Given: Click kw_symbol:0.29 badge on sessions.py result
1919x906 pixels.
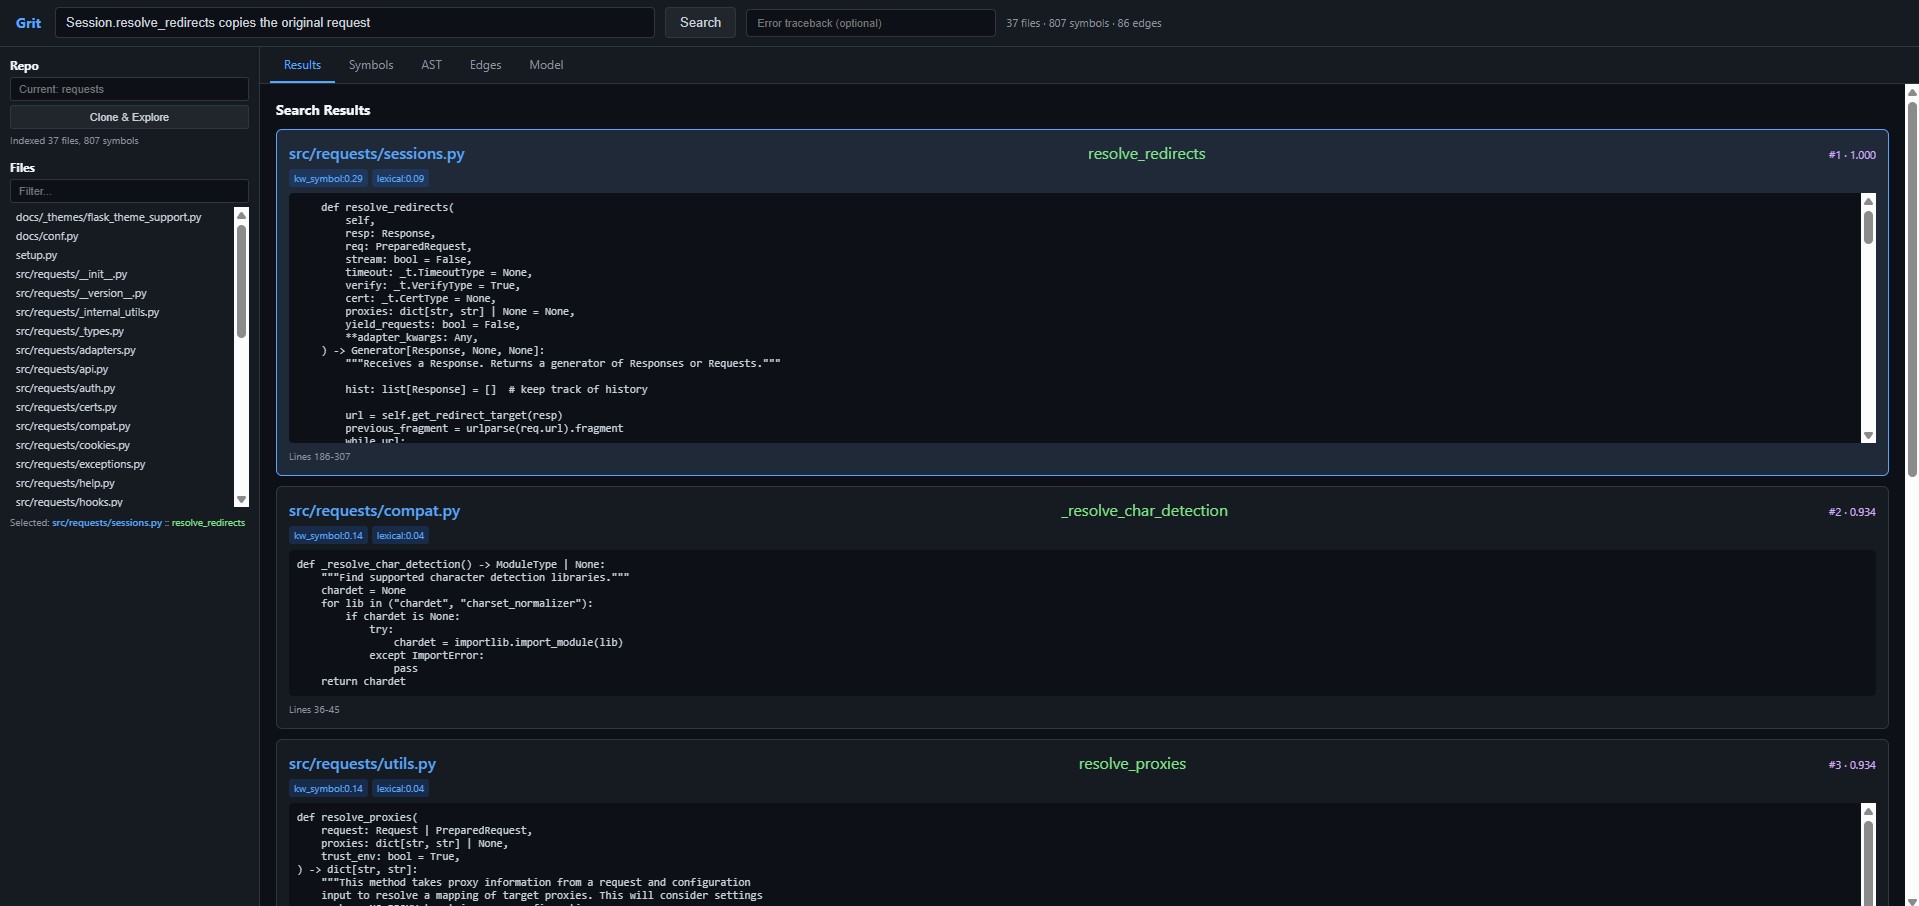Looking at the screenshot, I should click(328, 179).
